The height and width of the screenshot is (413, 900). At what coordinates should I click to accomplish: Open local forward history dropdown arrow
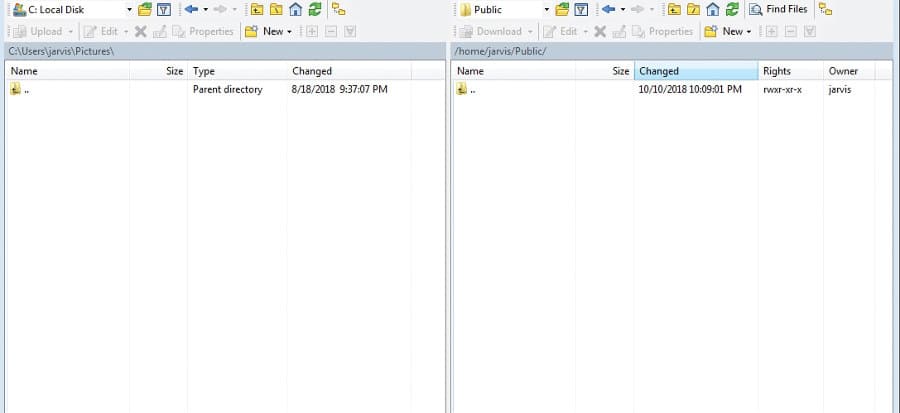click(x=234, y=10)
